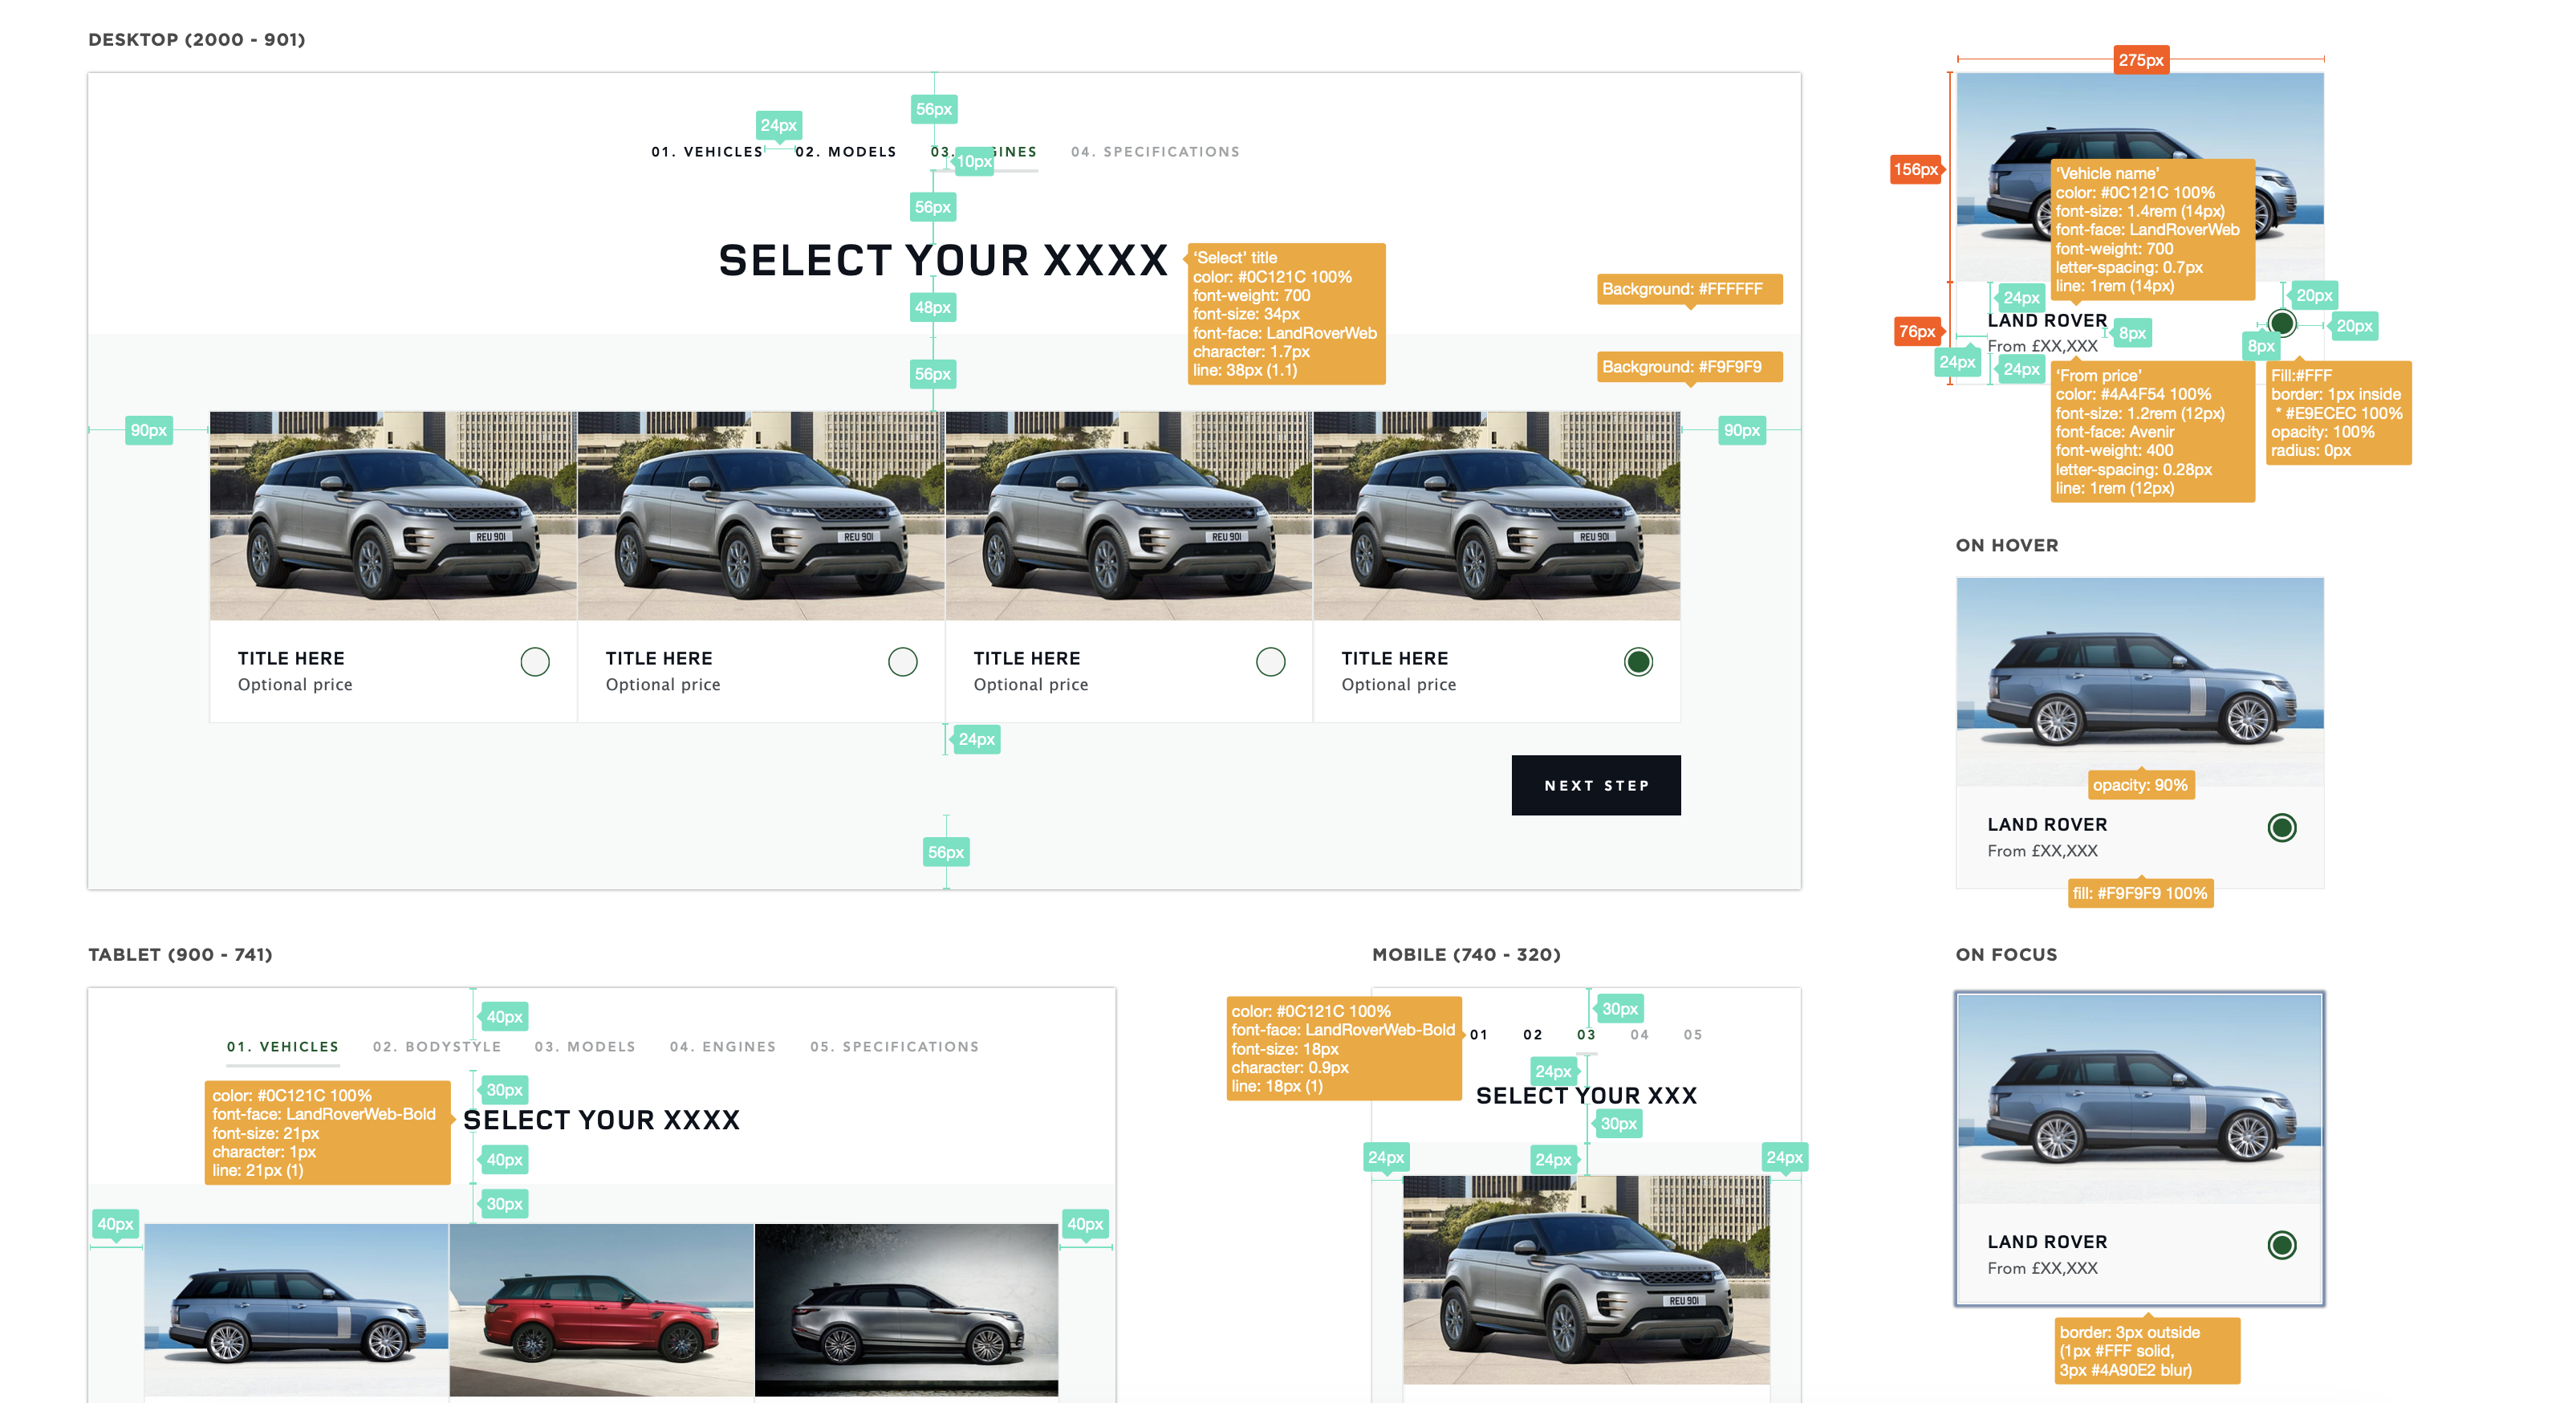Click the 'Background: #FFFFFF' annotation
The width and height of the screenshot is (2576, 1403).
[x=1689, y=289]
